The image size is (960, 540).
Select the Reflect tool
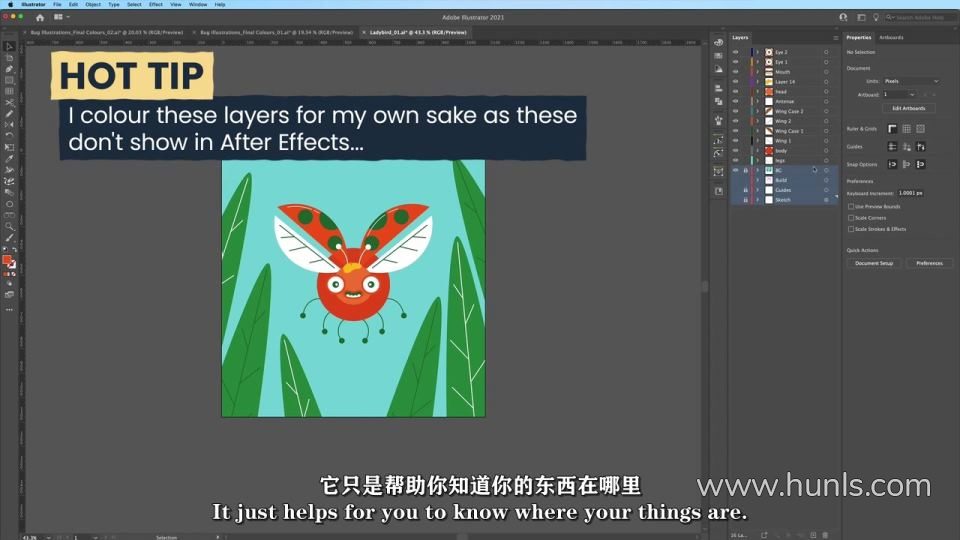pyautogui.click(x=9, y=124)
